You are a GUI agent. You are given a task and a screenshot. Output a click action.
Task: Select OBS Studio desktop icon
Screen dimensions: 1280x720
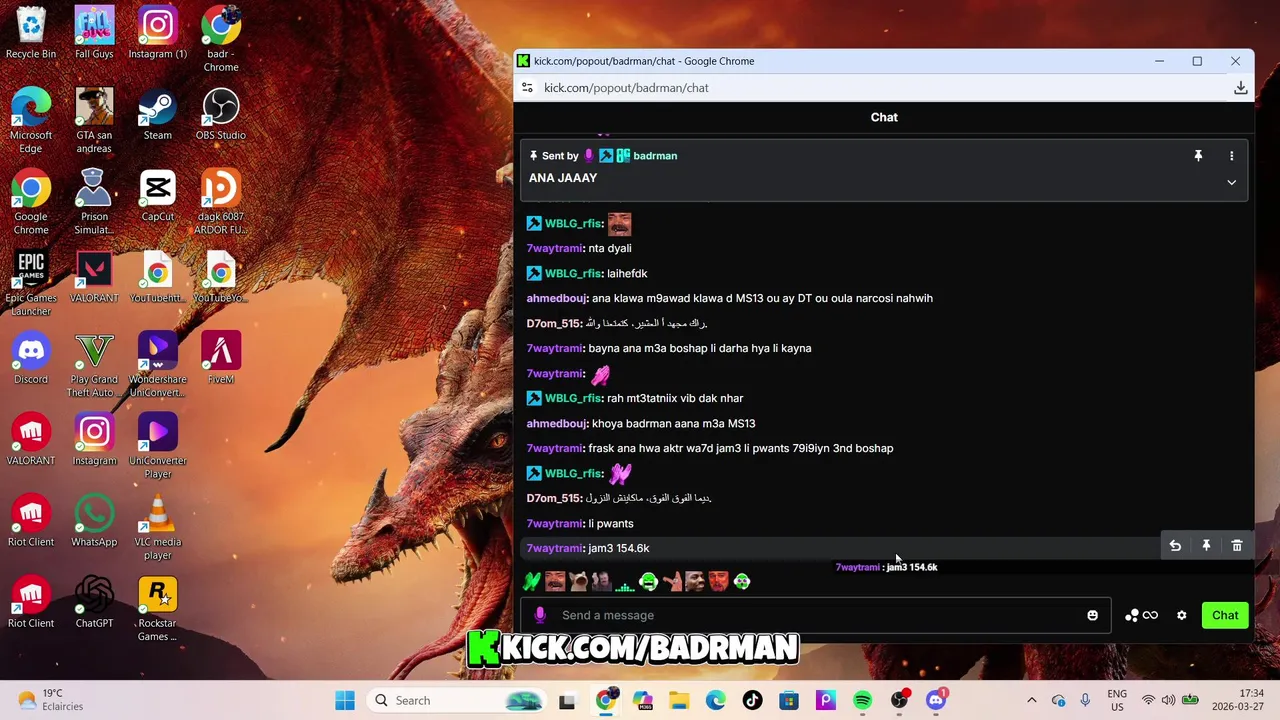pyautogui.click(x=221, y=114)
